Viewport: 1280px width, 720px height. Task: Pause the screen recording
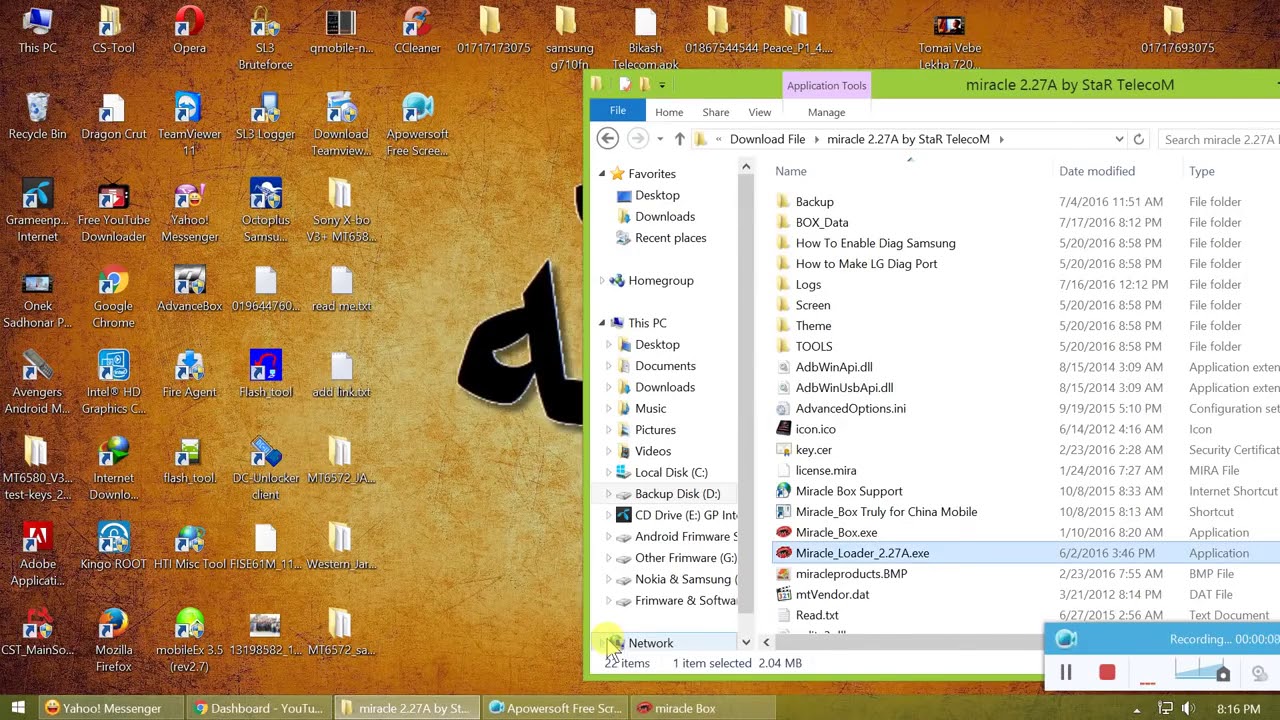(x=1066, y=673)
